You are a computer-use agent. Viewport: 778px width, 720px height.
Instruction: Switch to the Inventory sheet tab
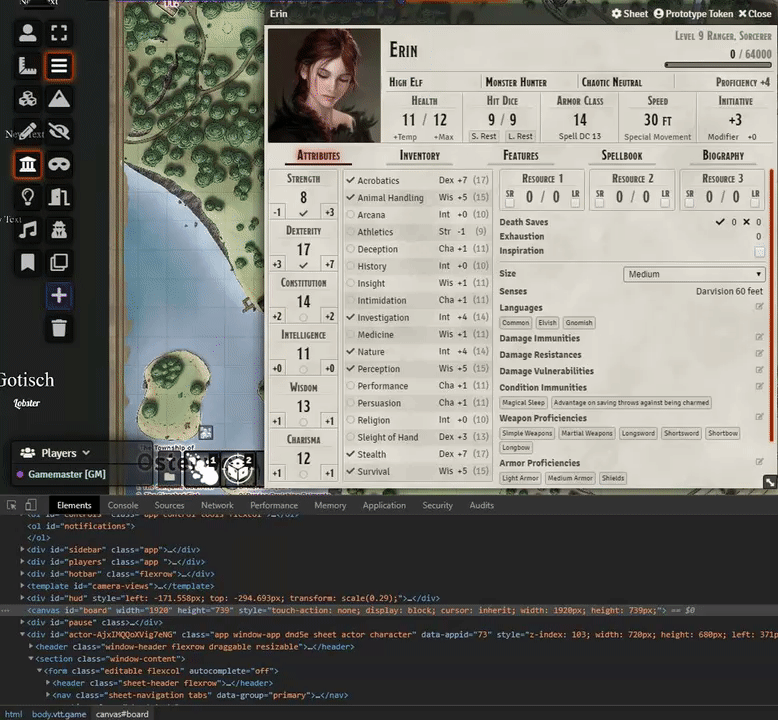click(x=420, y=155)
